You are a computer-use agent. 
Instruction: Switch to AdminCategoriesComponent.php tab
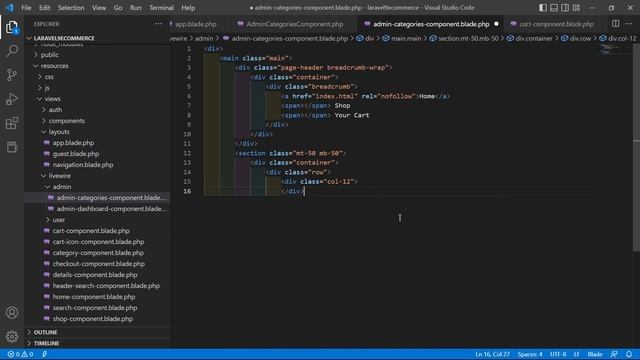295,24
